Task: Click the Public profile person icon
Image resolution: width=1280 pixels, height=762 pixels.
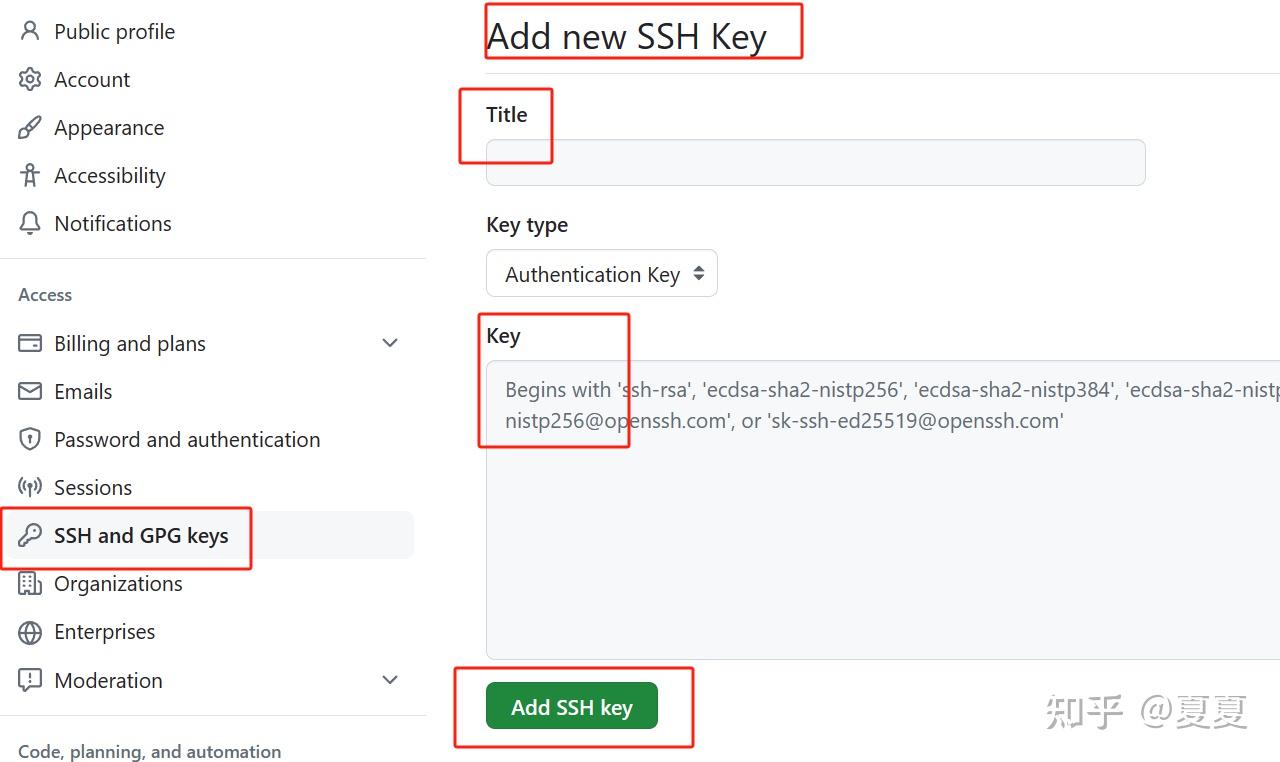Action: coord(30,31)
